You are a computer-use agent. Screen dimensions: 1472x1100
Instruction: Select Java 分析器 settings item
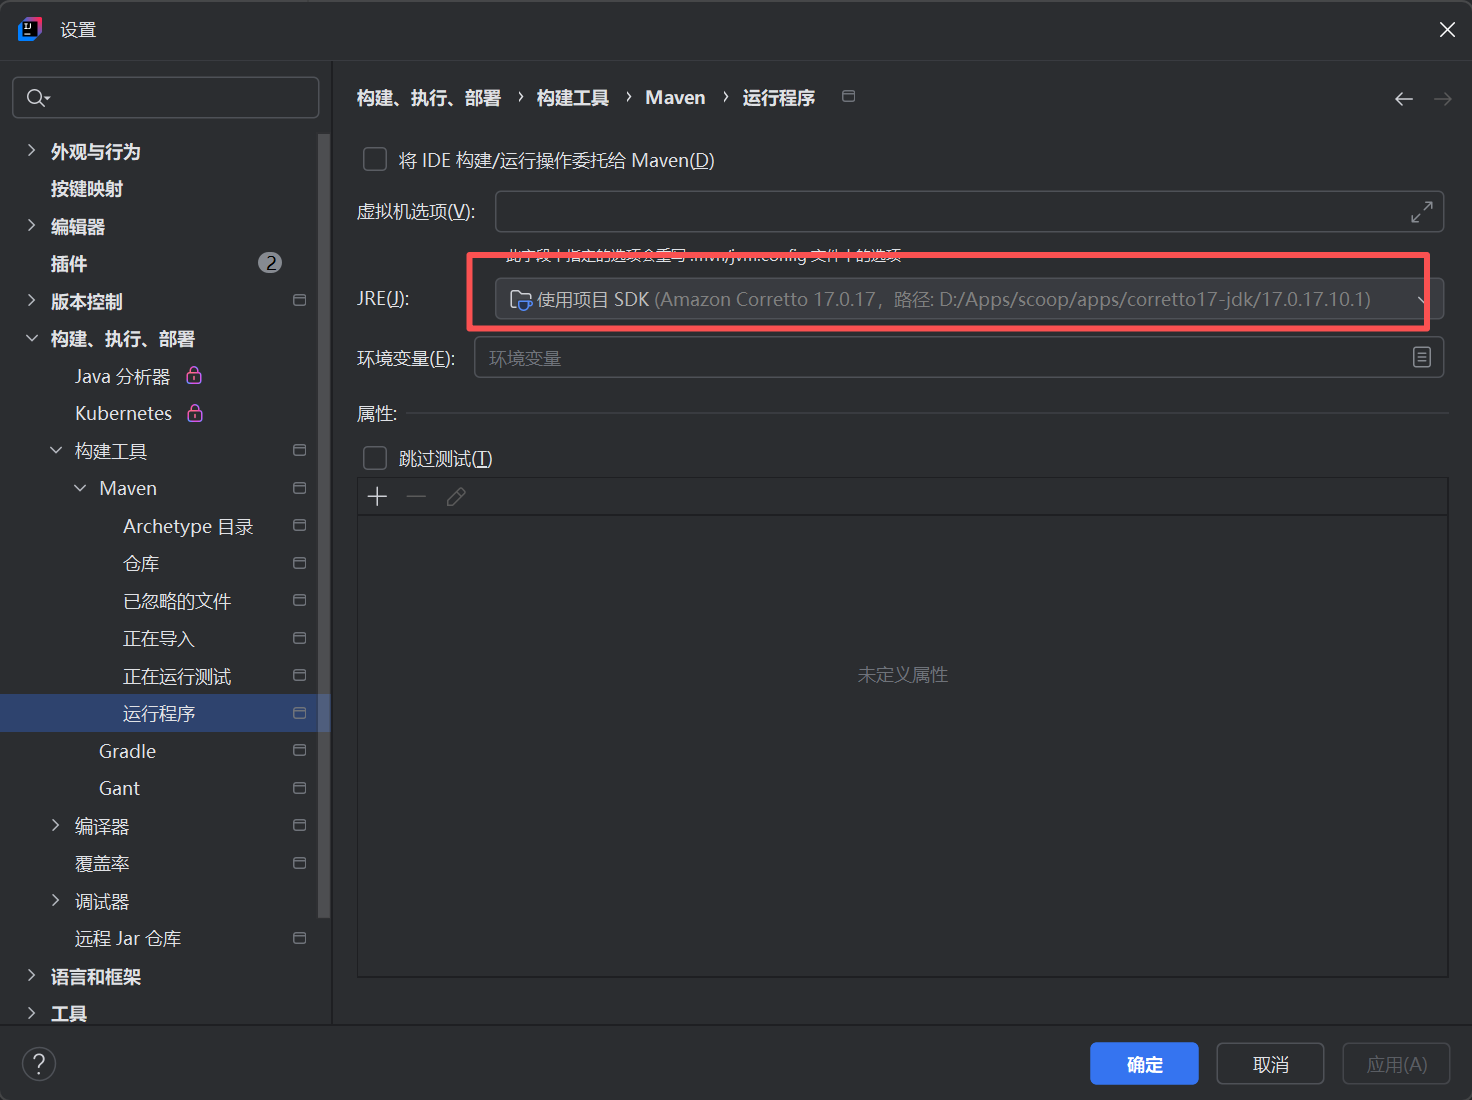tap(122, 376)
